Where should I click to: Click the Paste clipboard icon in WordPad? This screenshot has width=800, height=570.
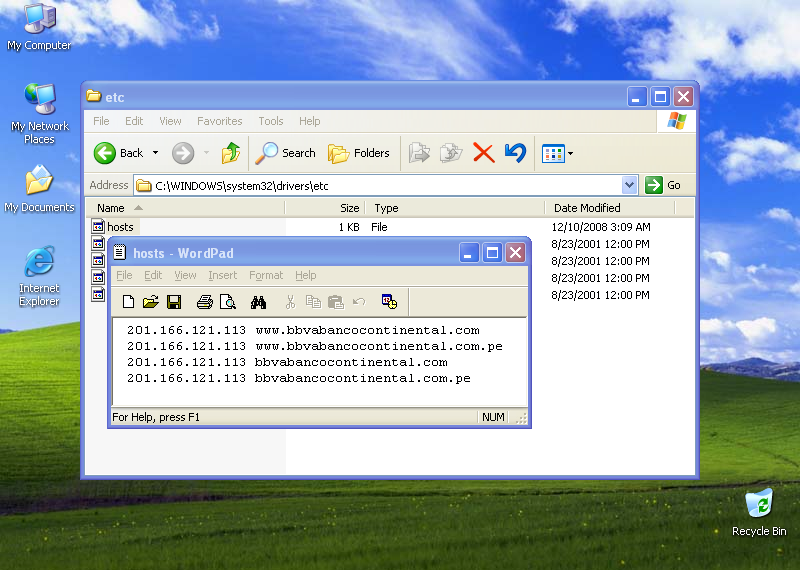click(335, 302)
